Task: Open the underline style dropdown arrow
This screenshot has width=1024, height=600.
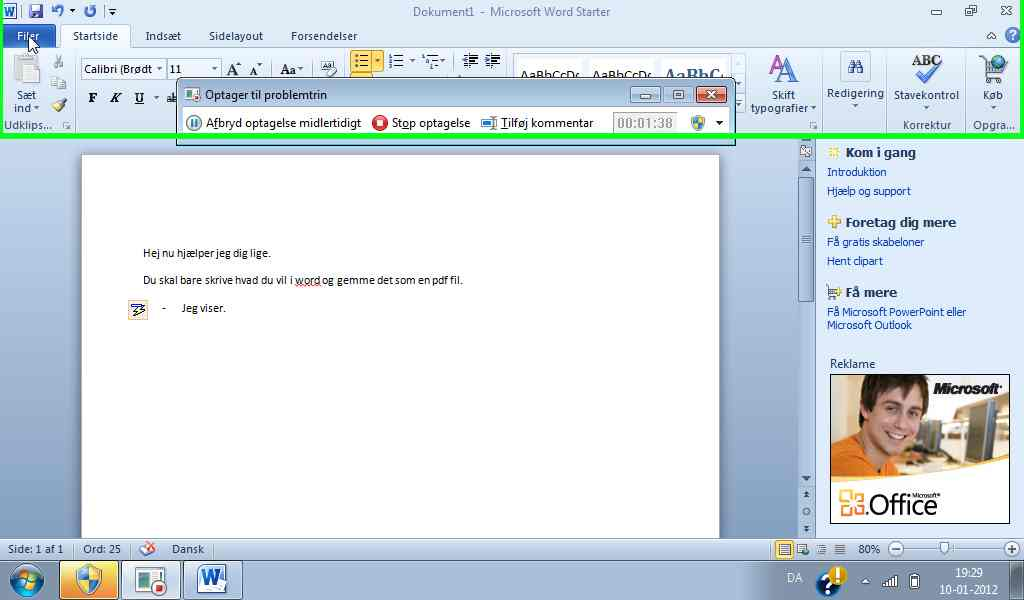Action: (156, 98)
